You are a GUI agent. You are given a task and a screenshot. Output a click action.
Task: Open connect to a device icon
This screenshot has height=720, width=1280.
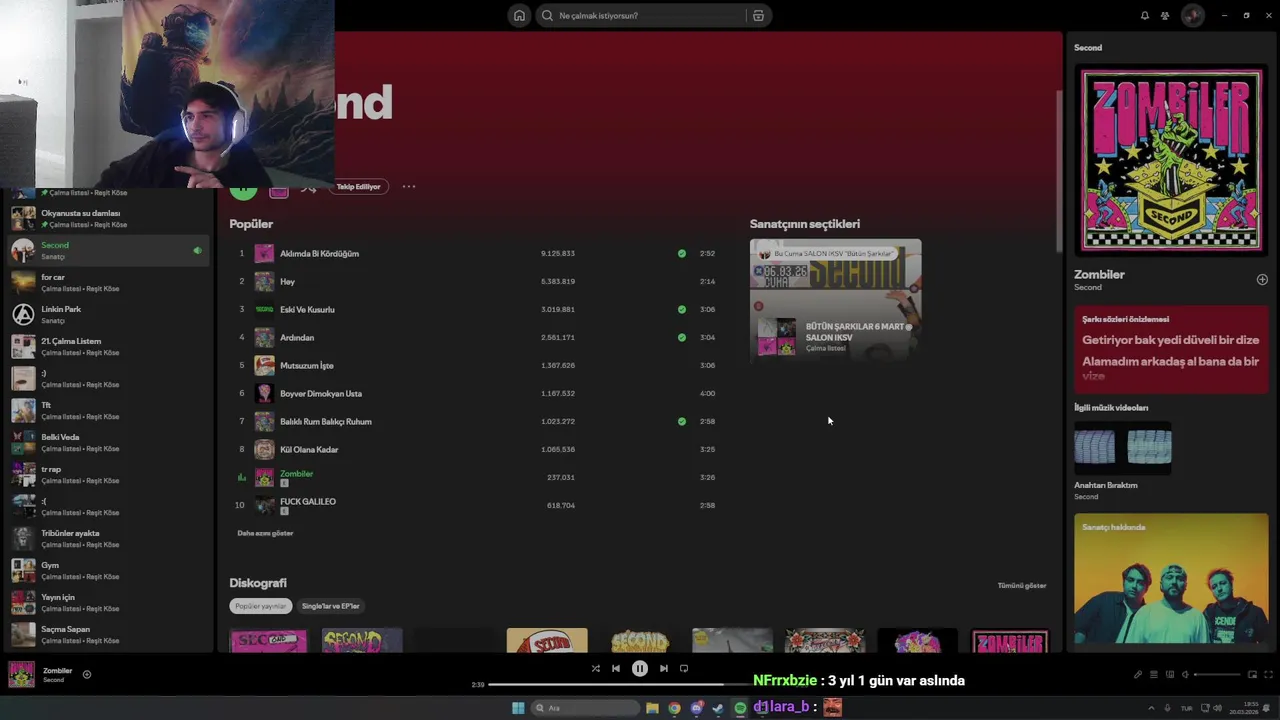pyautogui.click(x=1169, y=674)
